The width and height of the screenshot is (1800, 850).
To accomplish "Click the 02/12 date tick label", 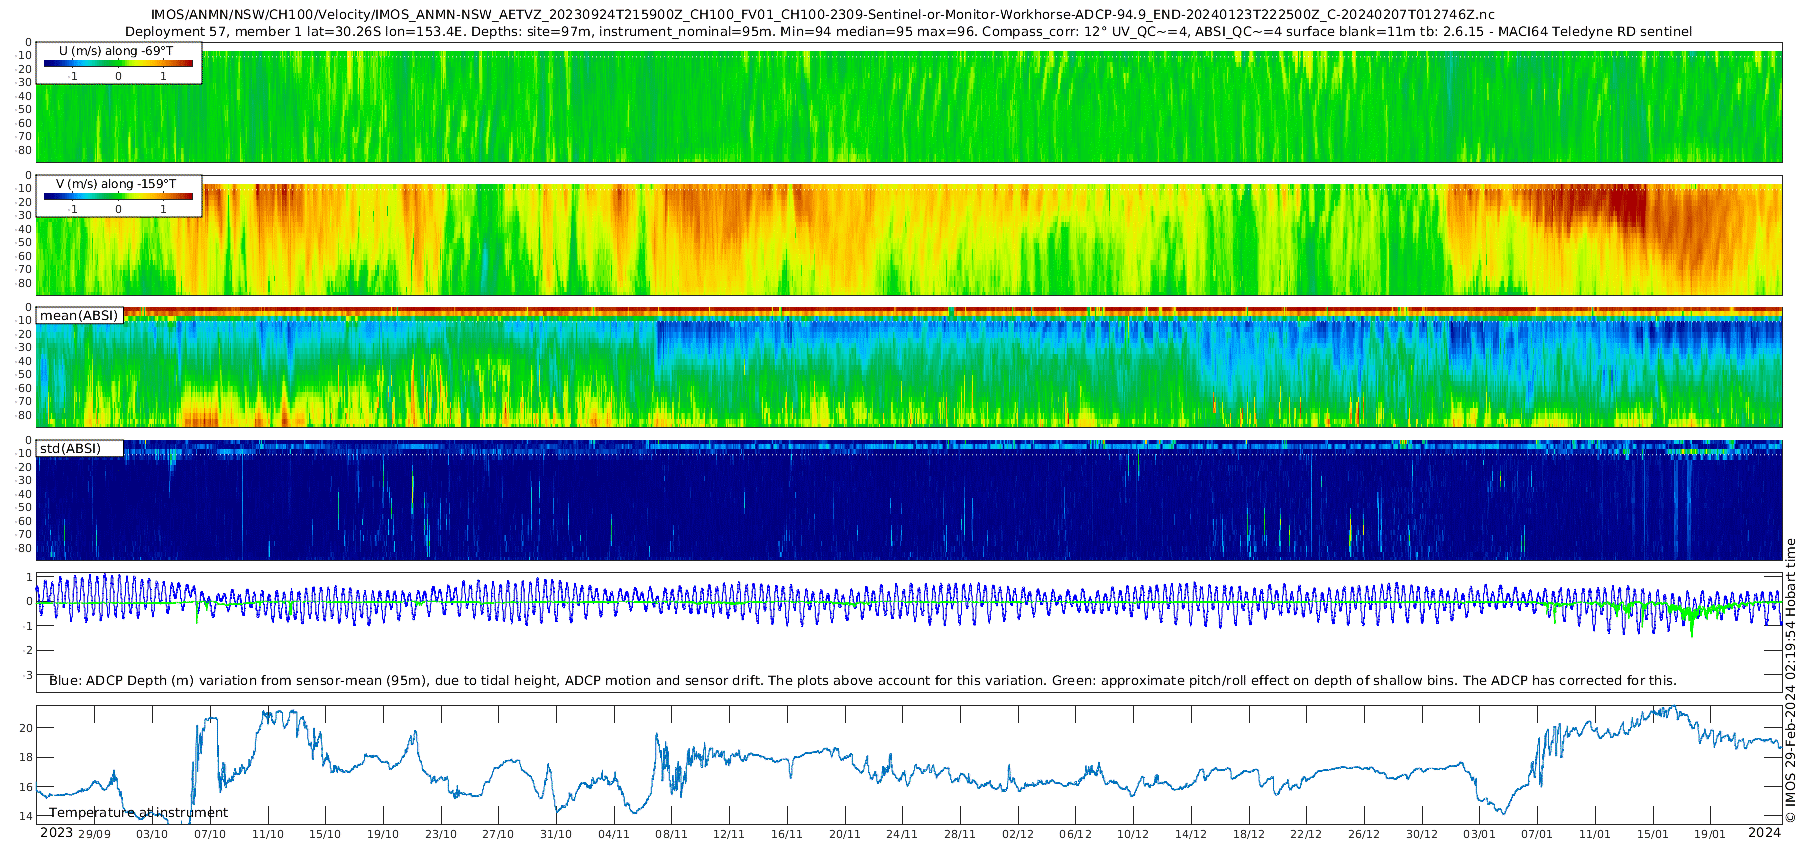I will (x=1018, y=834).
